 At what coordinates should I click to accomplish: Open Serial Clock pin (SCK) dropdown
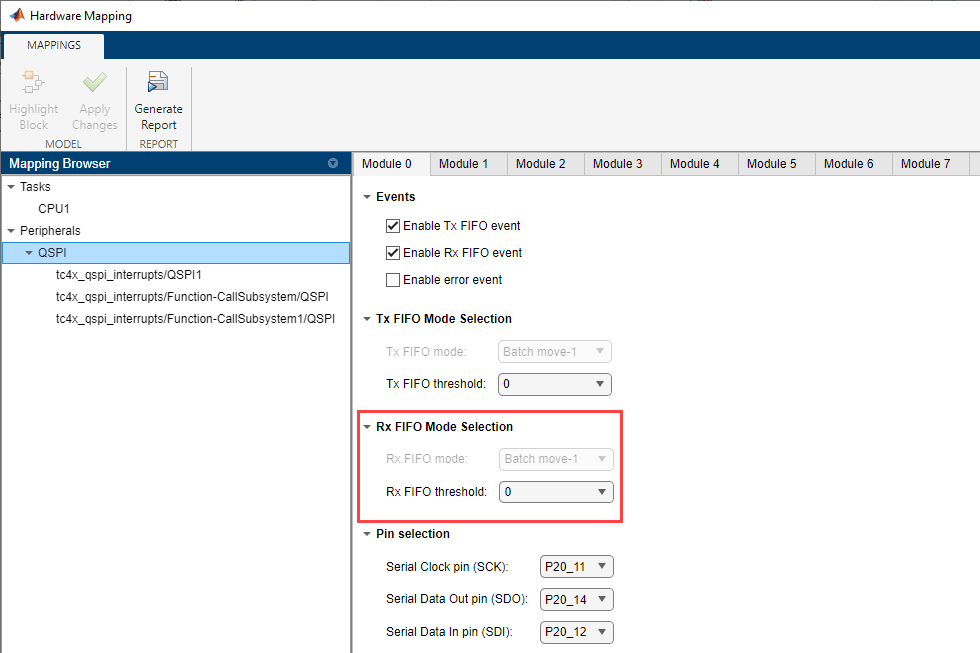tap(576, 567)
